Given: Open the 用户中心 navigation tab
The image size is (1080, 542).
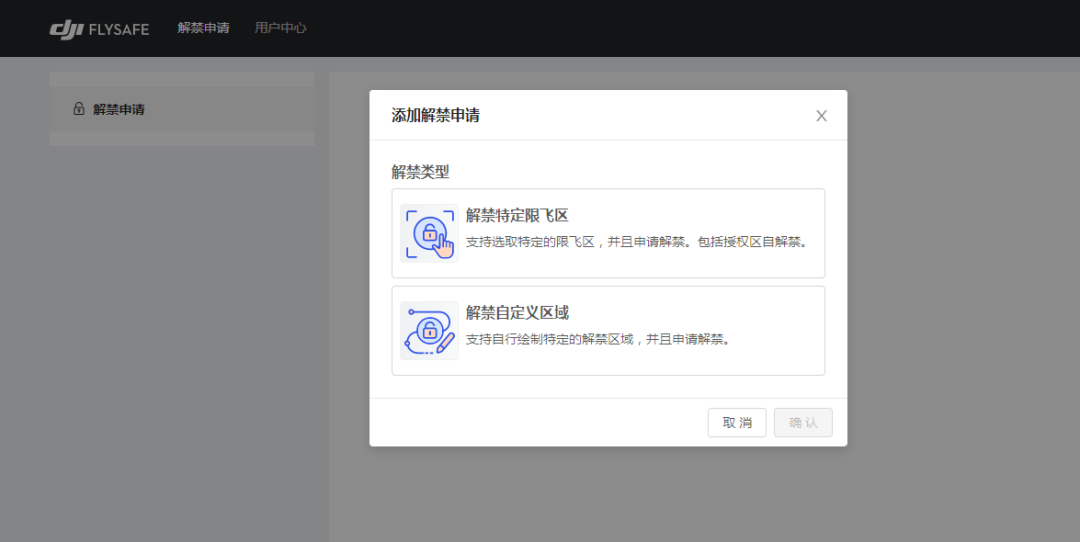Looking at the screenshot, I should [x=280, y=28].
